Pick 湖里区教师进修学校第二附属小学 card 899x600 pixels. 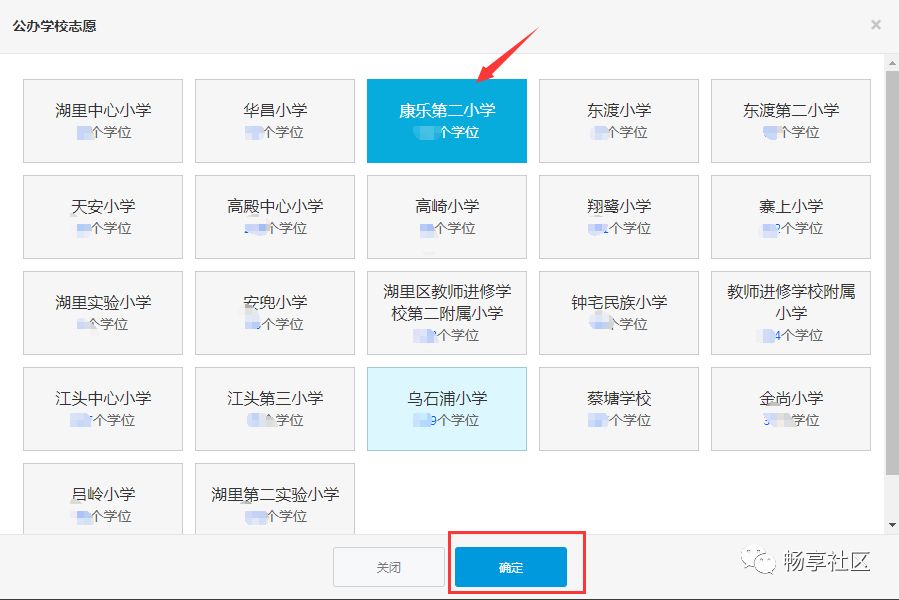pos(447,313)
